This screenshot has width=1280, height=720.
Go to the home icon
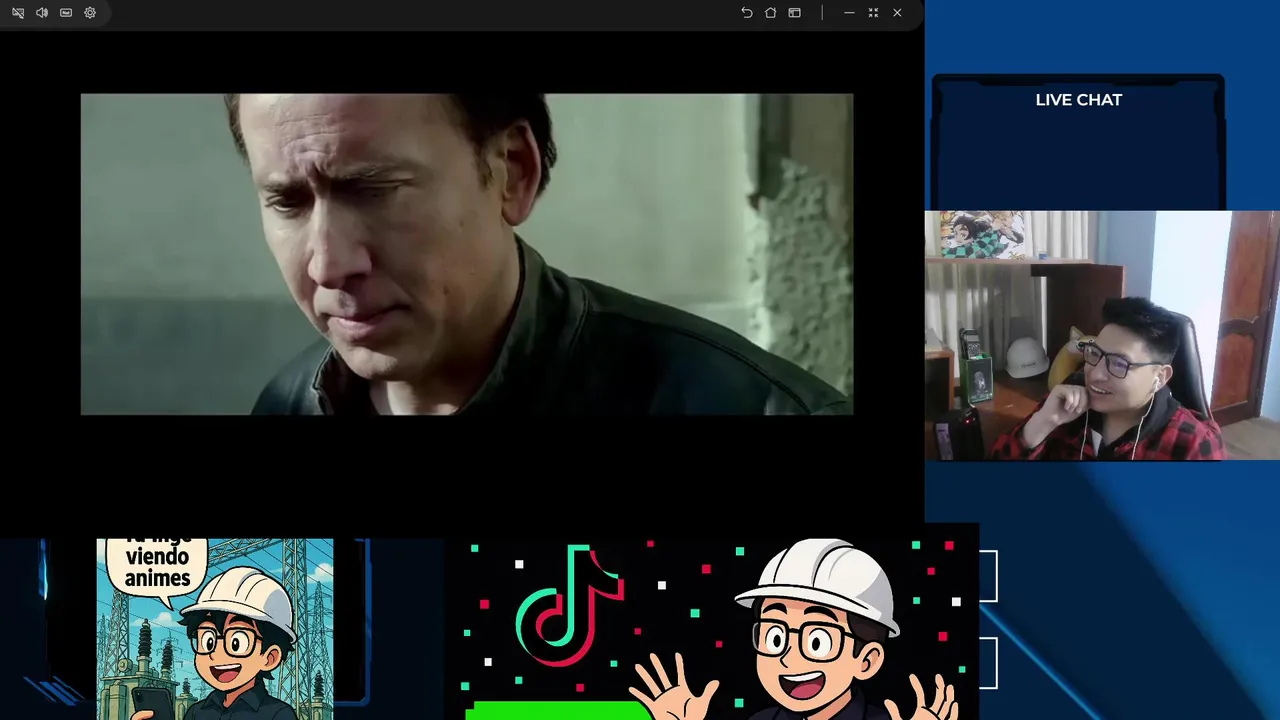[x=770, y=13]
